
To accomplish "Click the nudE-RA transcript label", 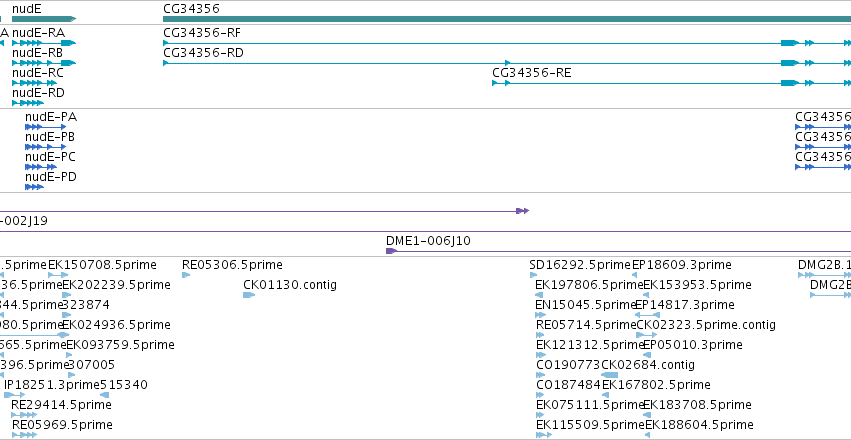I will 38,33.
